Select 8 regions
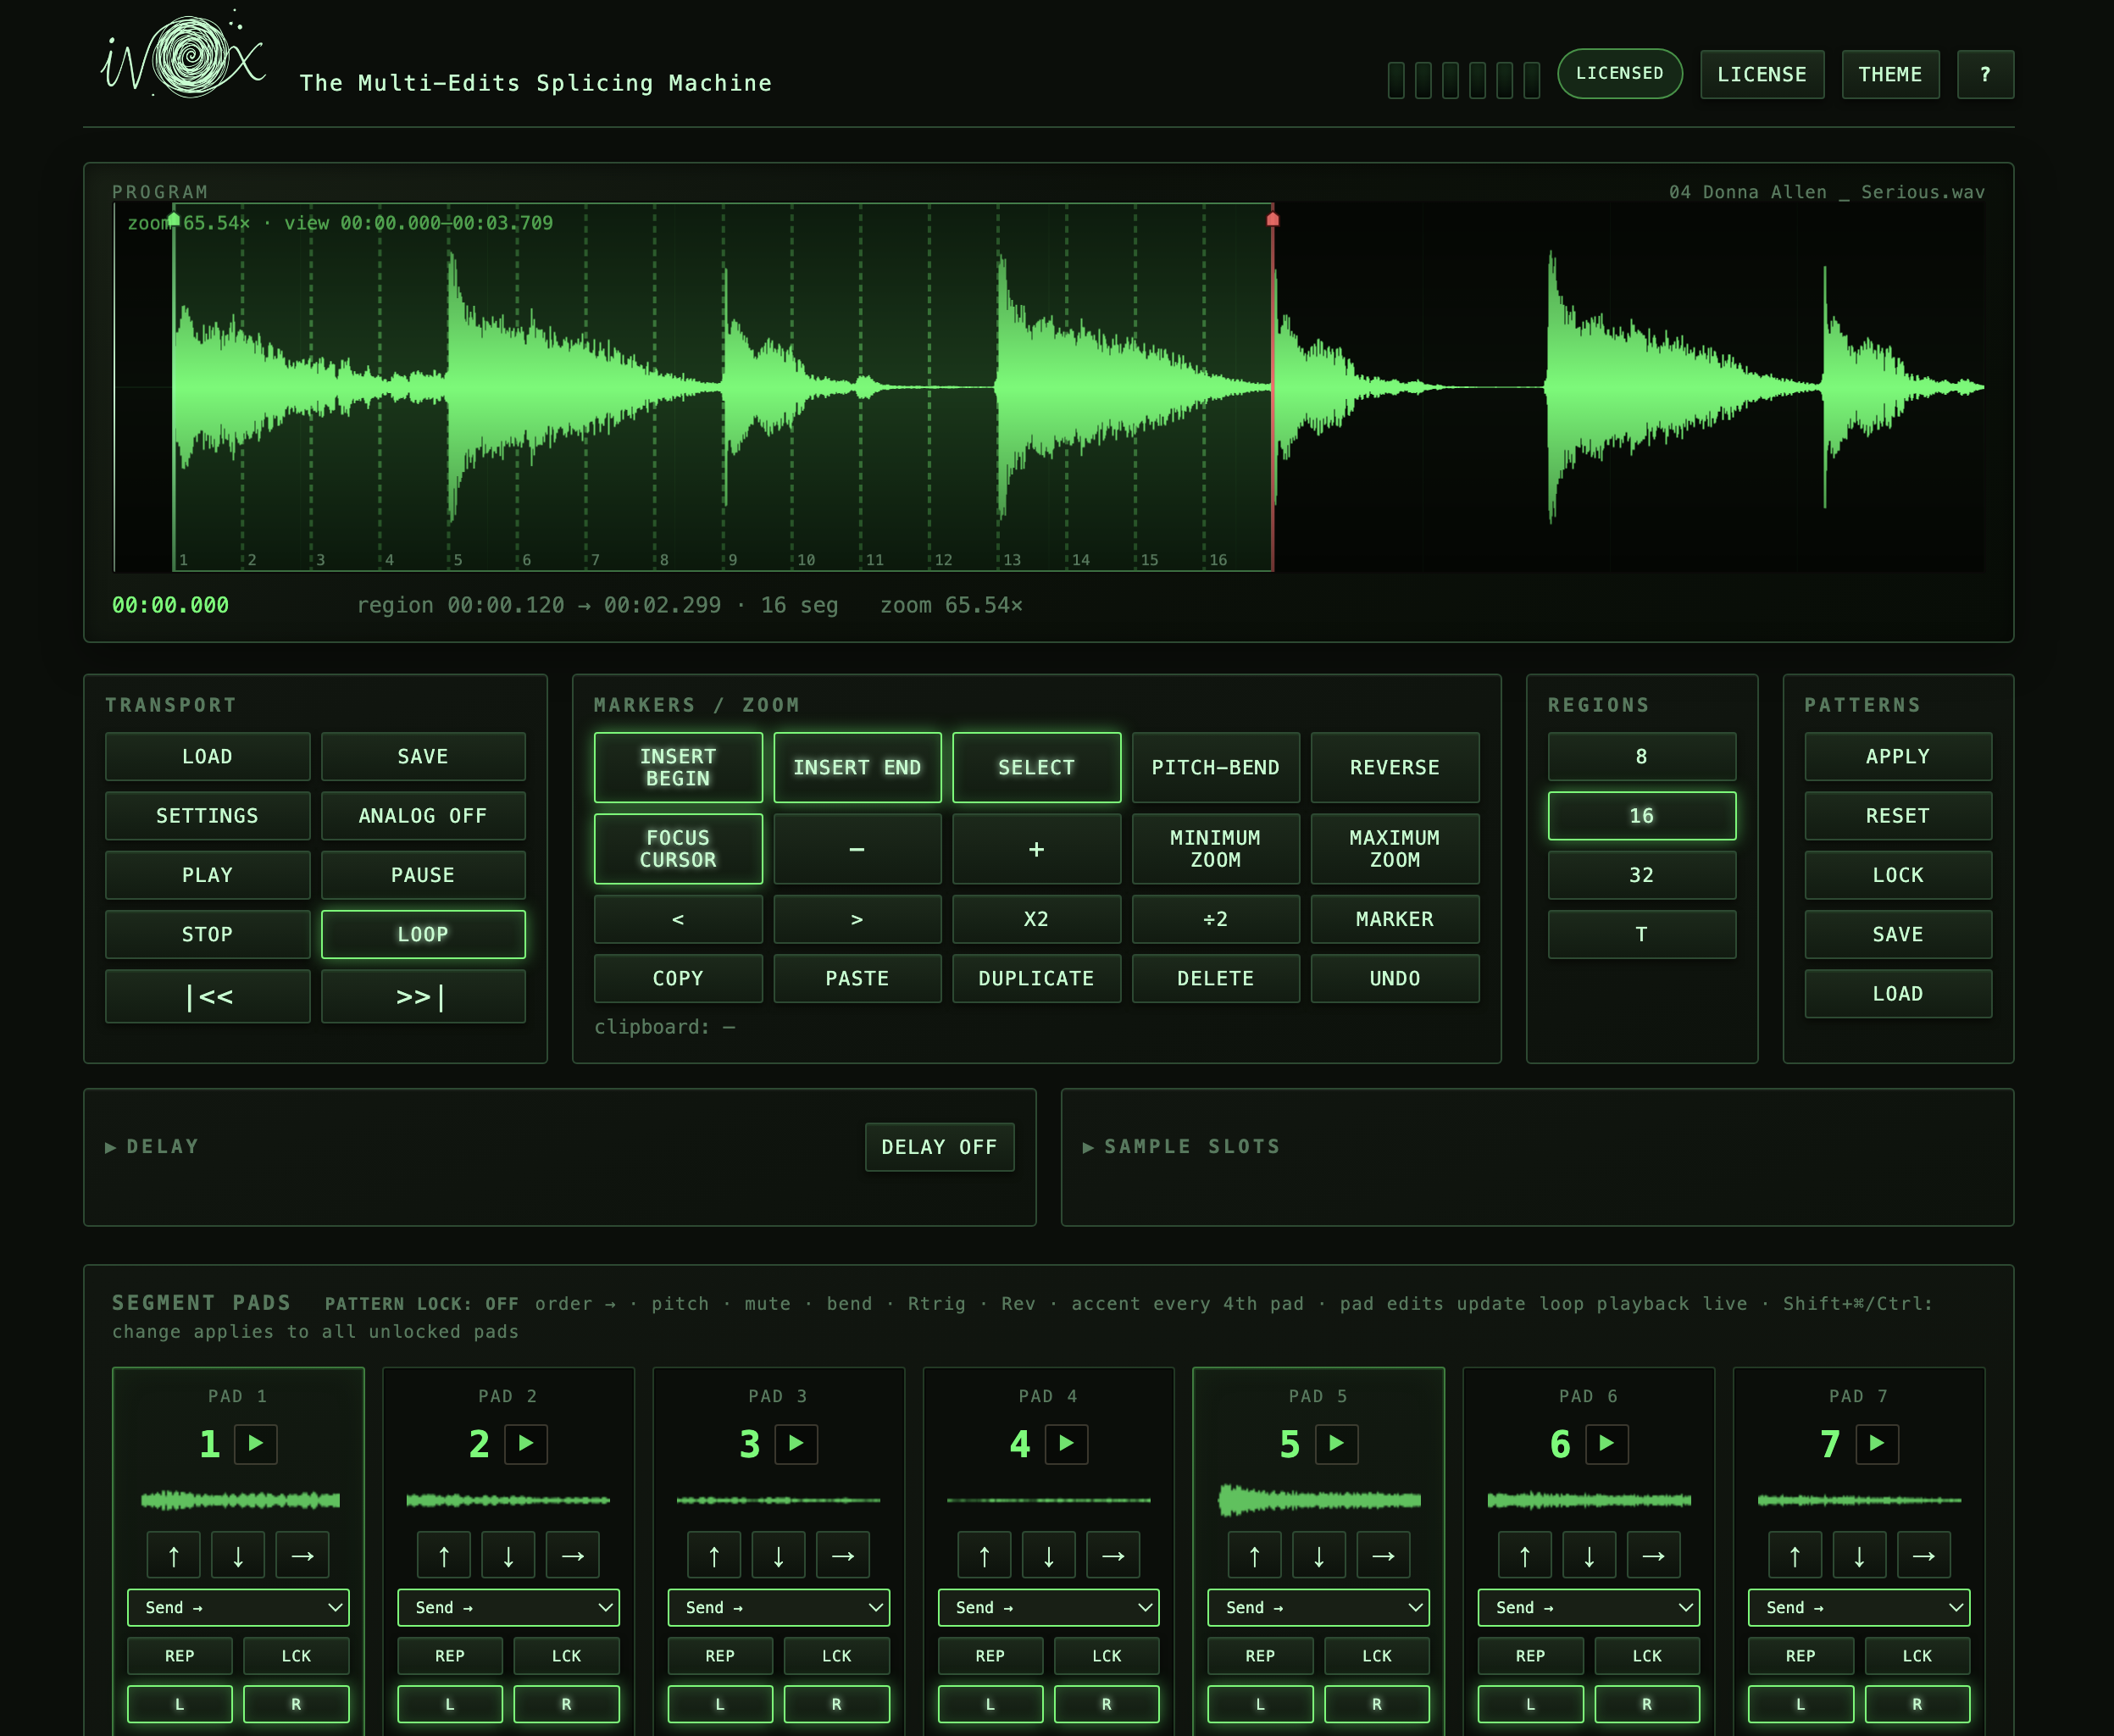Viewport: 2114px width, 1736px height. (x=1641, y=757)
